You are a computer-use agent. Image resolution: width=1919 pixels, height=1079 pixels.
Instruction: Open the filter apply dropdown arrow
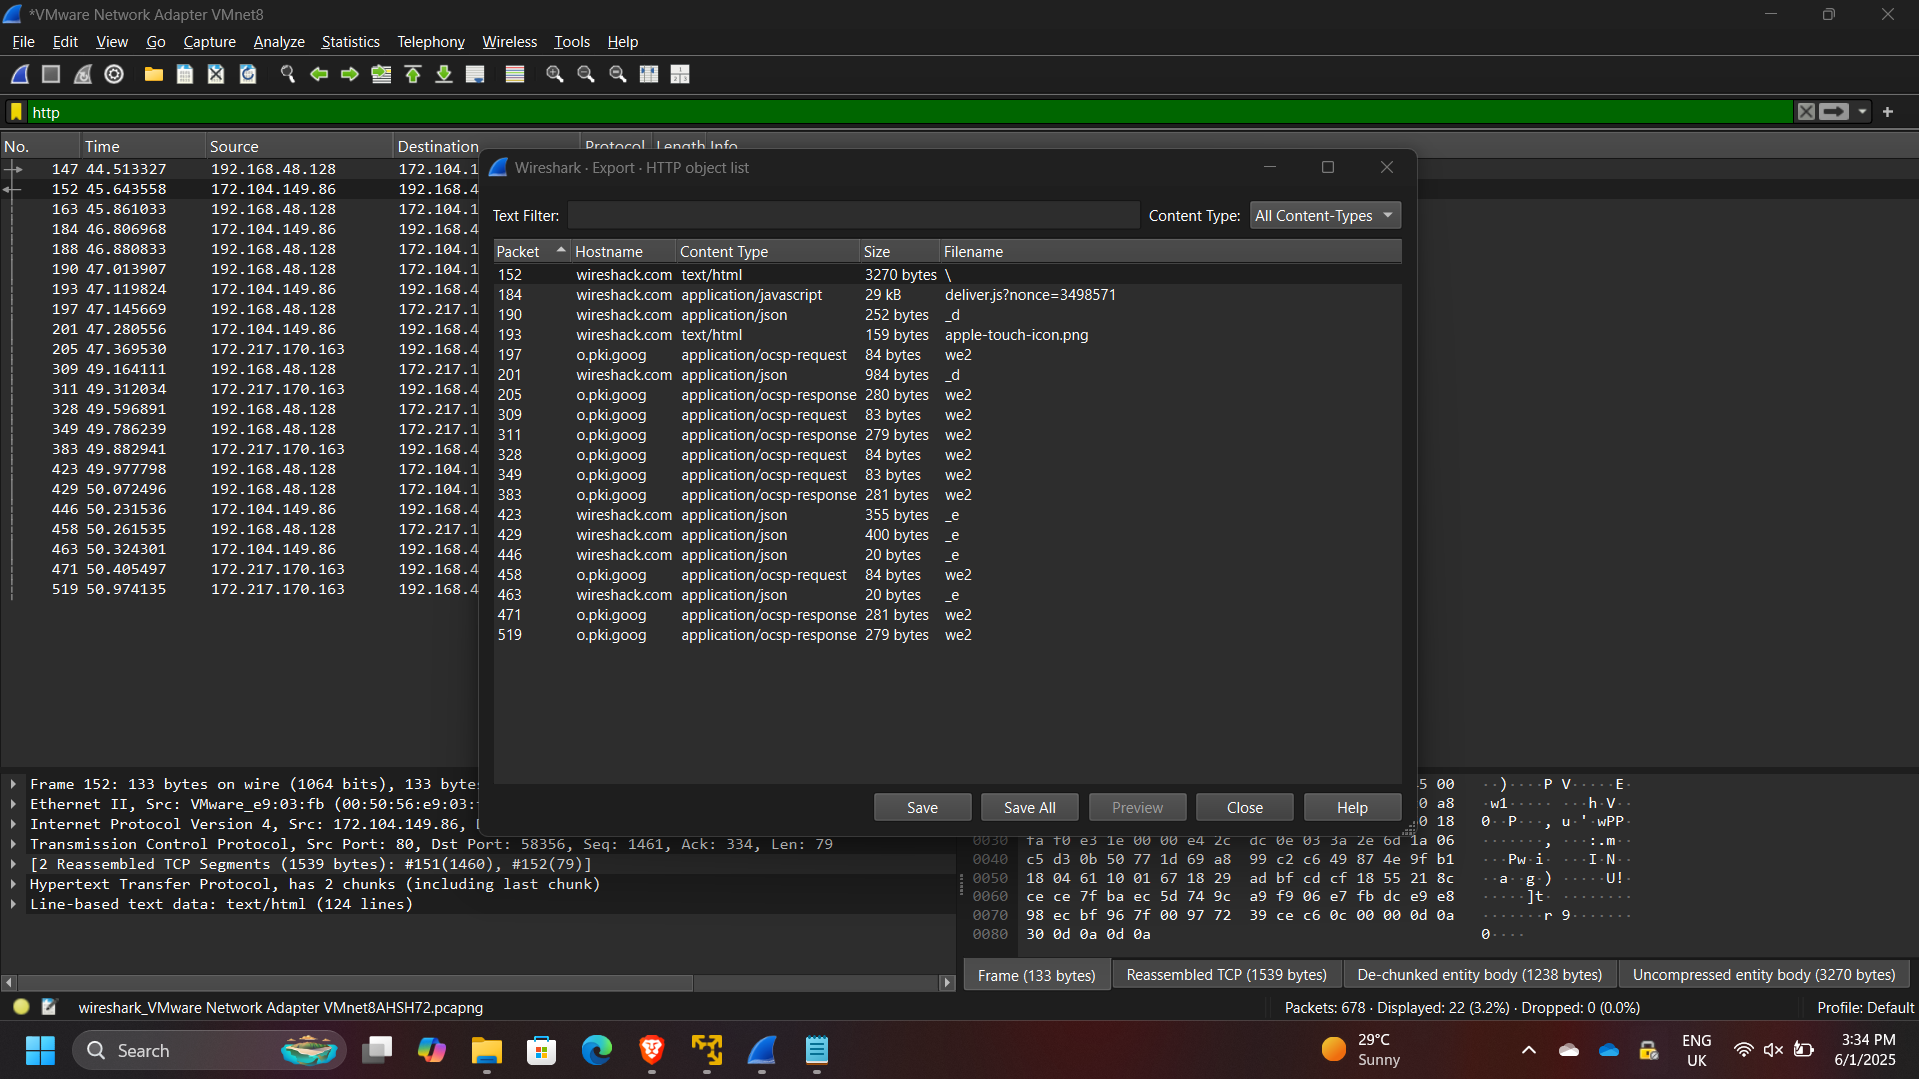tap(1860, 112)
